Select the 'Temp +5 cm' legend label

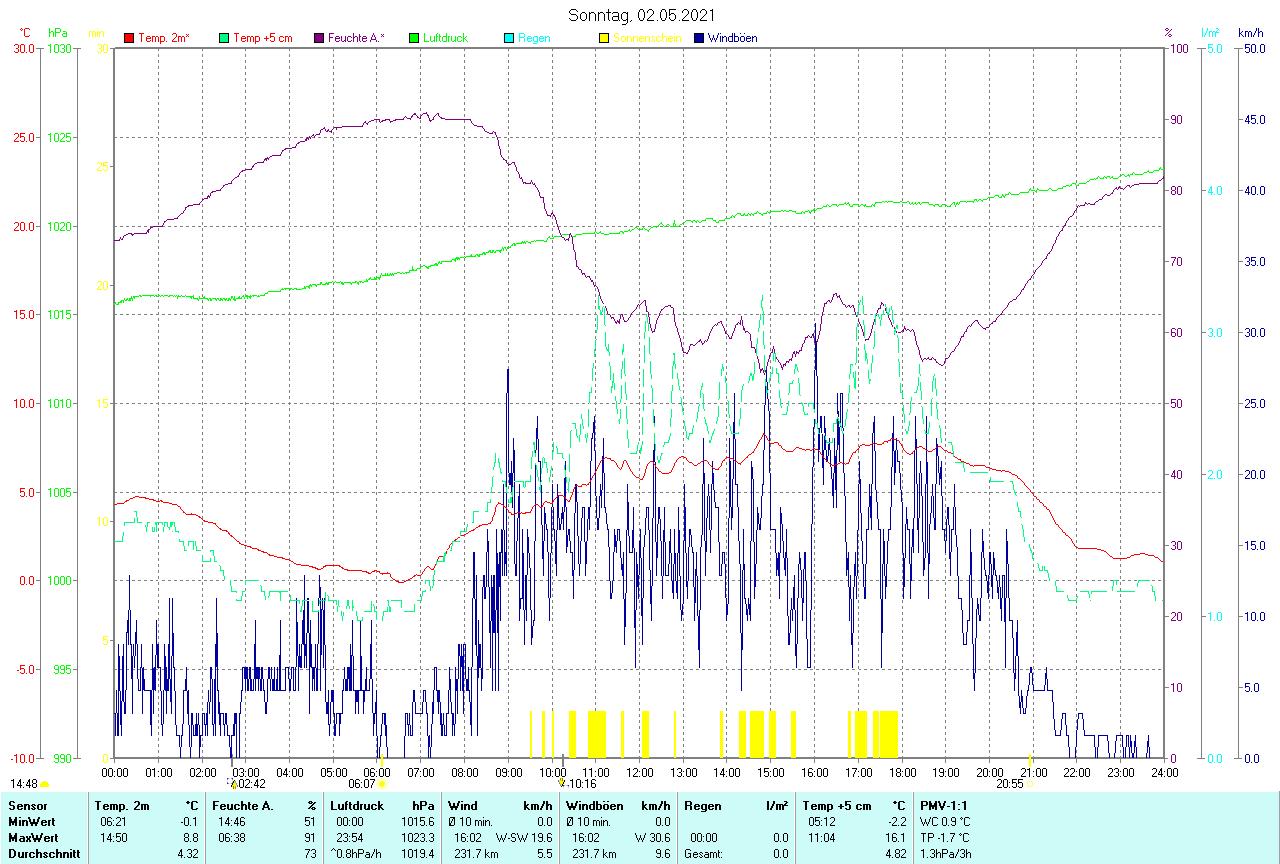click(x=263, y=38)
